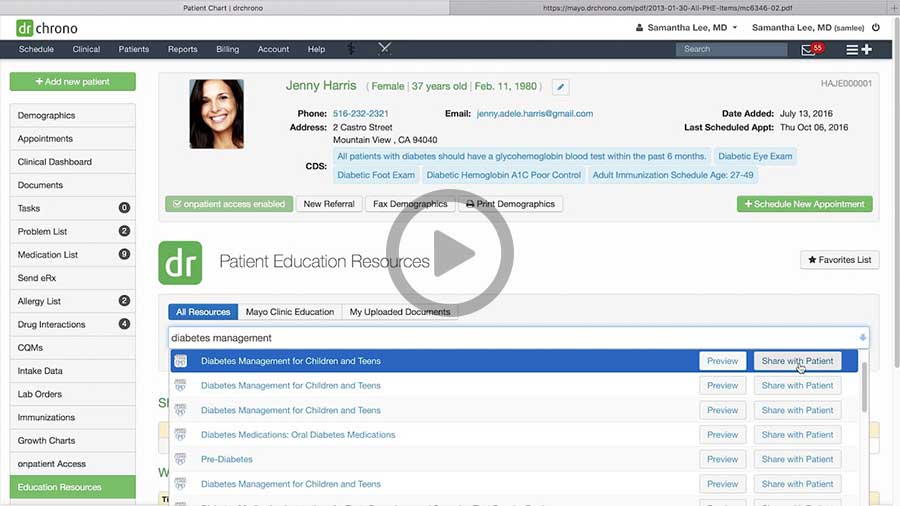900x506 pixels.
Task: Open the Billing menu
Action: pyautogui.click(x=227, y=49)
